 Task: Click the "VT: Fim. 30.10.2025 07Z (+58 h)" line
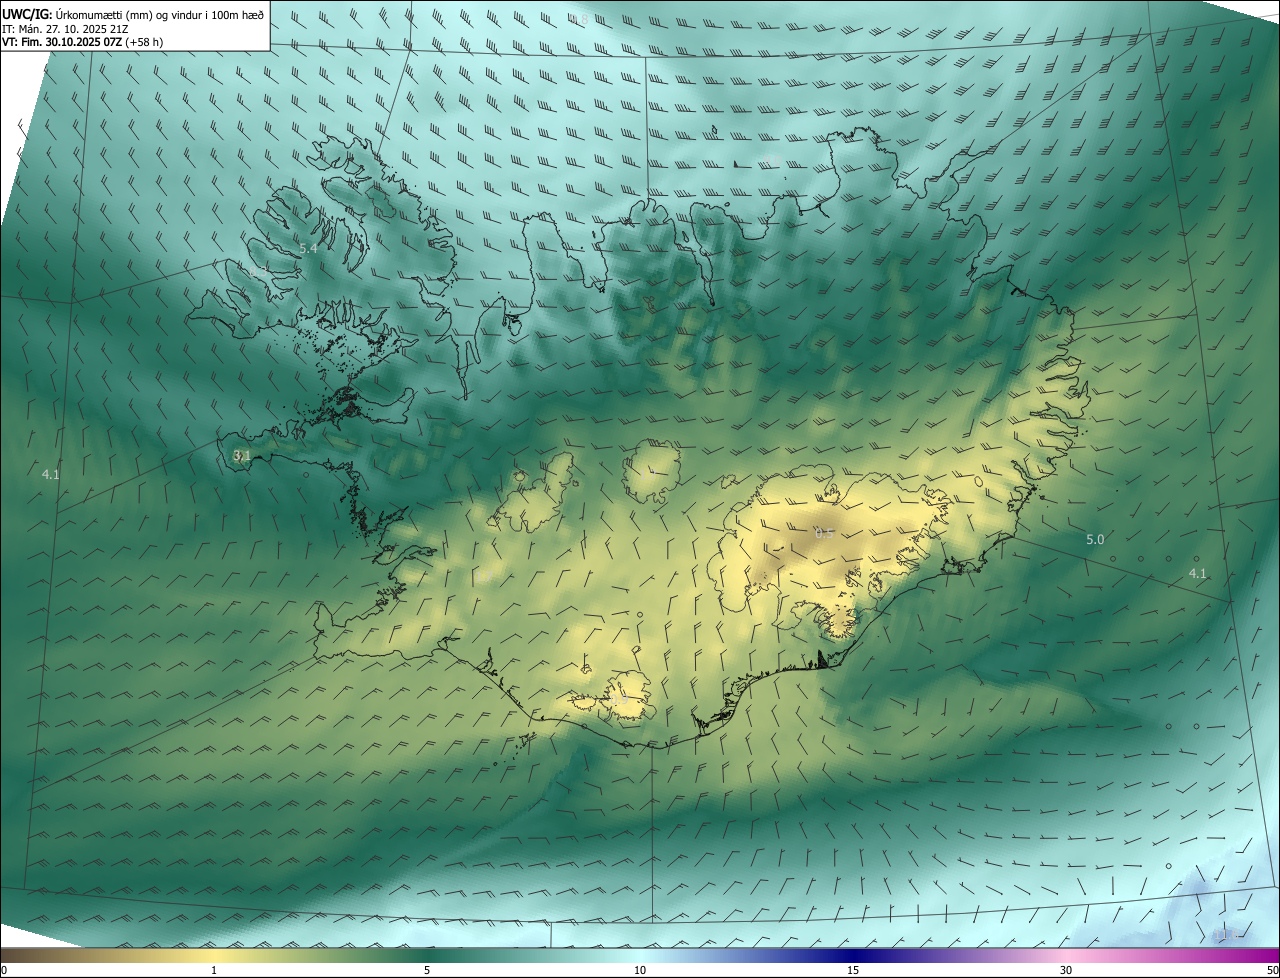point(82,43)
